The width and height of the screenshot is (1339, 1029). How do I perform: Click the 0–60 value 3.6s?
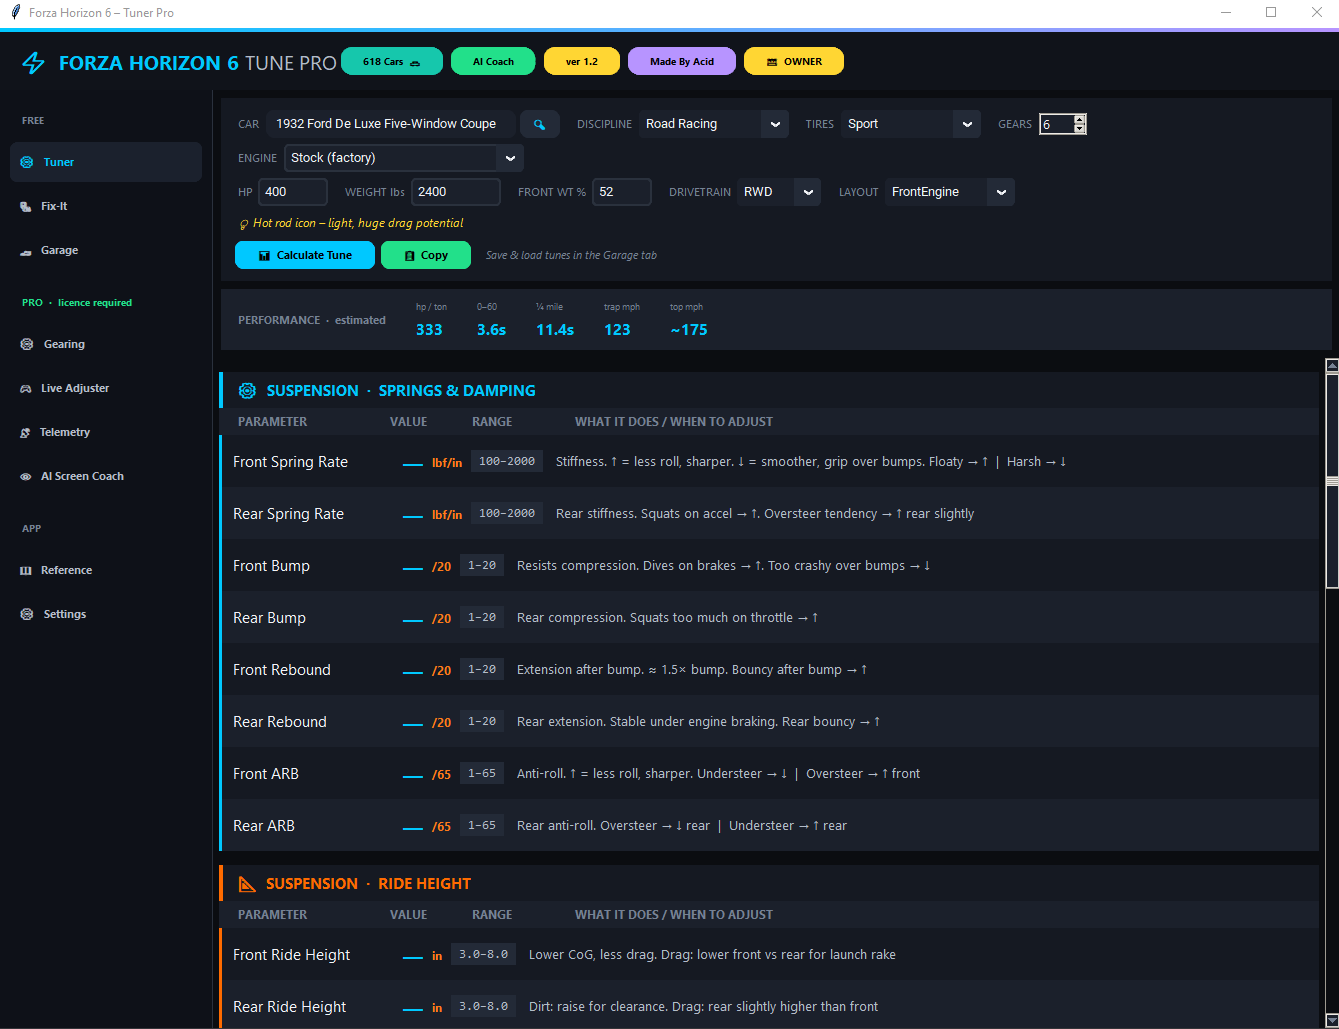491,330
